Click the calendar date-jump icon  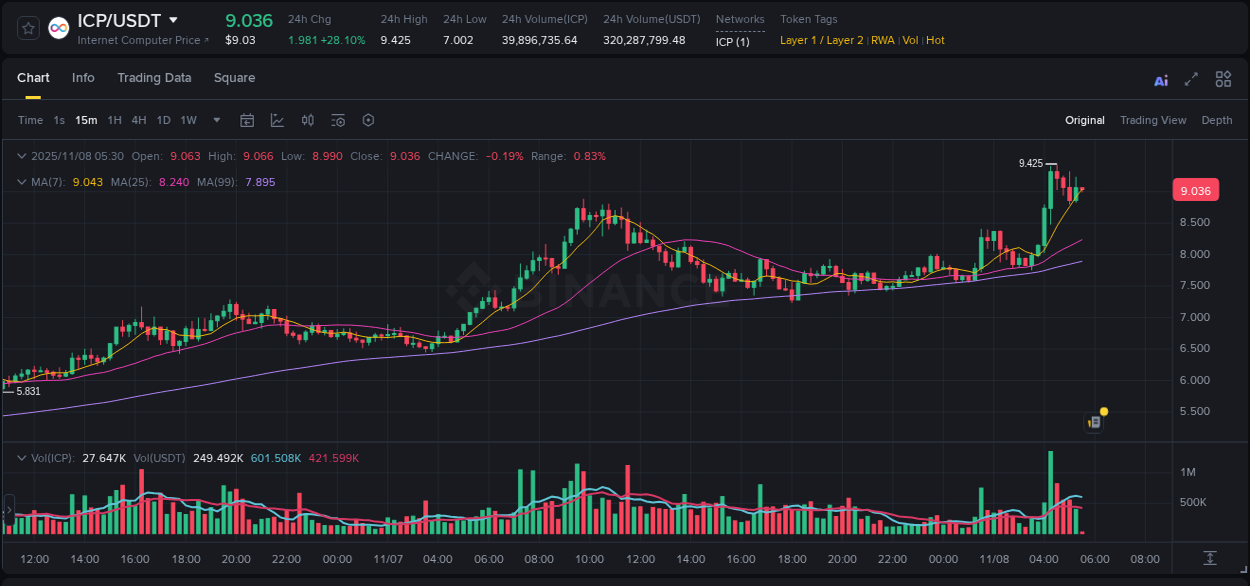pyautogui.click(x=247, y=120)
